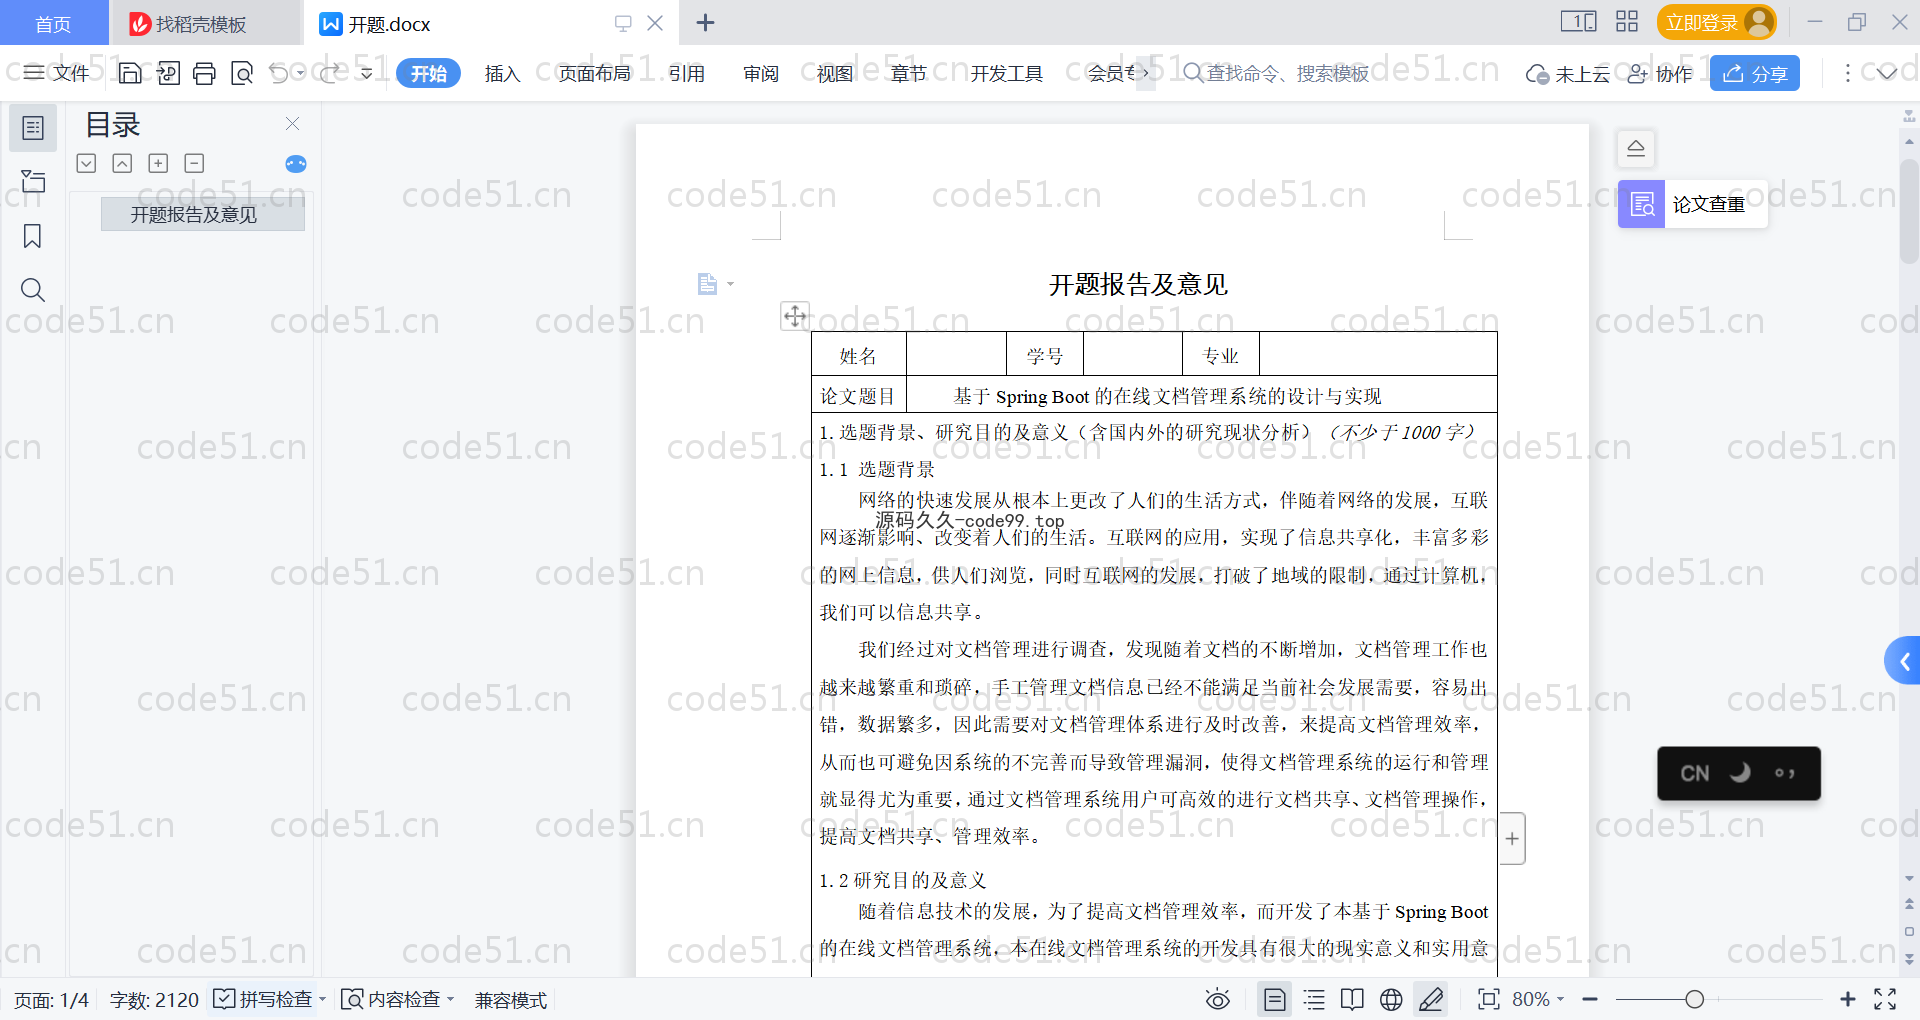The height and width of the screenshot is (1020, 1920).
Task: Click the table move handle
Action: tap(795, 316)
